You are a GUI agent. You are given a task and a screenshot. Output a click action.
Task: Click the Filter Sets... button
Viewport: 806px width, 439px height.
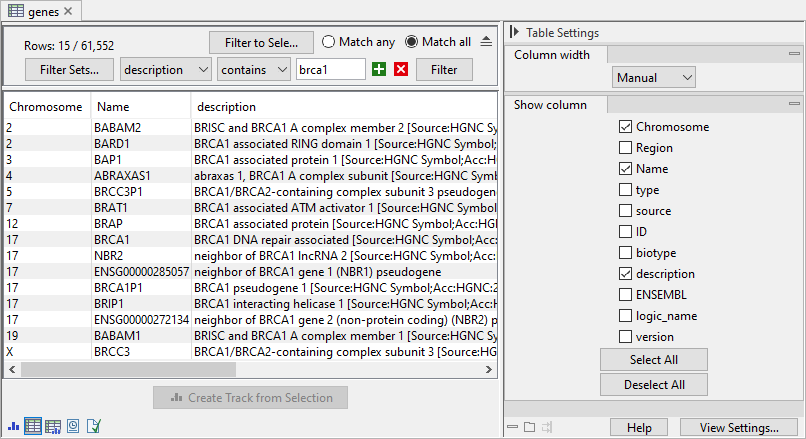(70, 70)
